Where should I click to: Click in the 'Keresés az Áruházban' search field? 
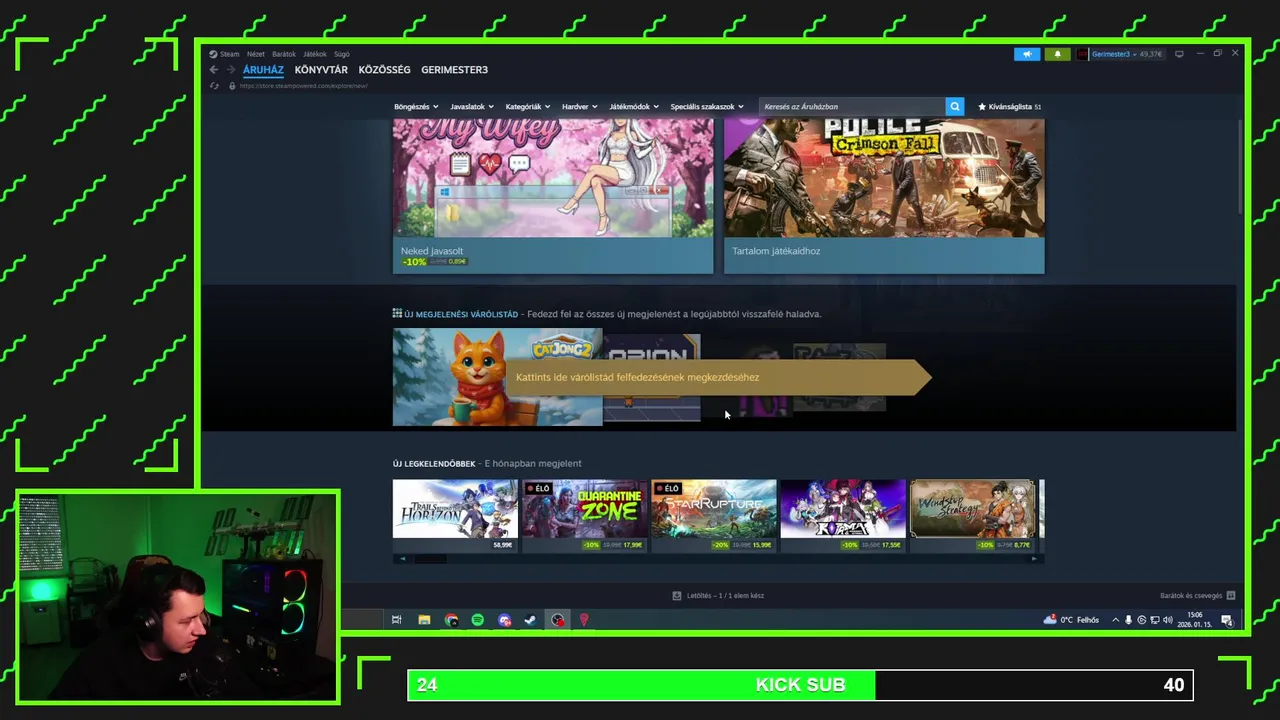(x=852, y=106)
